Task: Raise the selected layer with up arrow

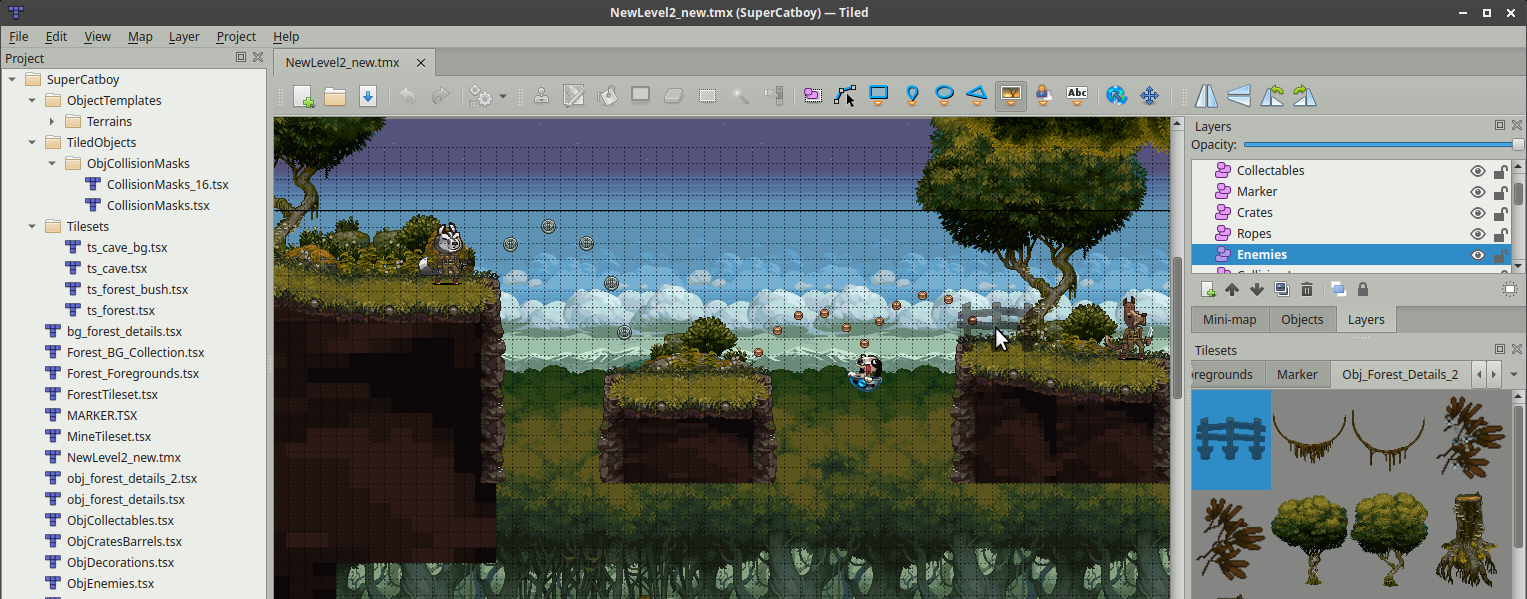Action: [x=1231, y=289]
